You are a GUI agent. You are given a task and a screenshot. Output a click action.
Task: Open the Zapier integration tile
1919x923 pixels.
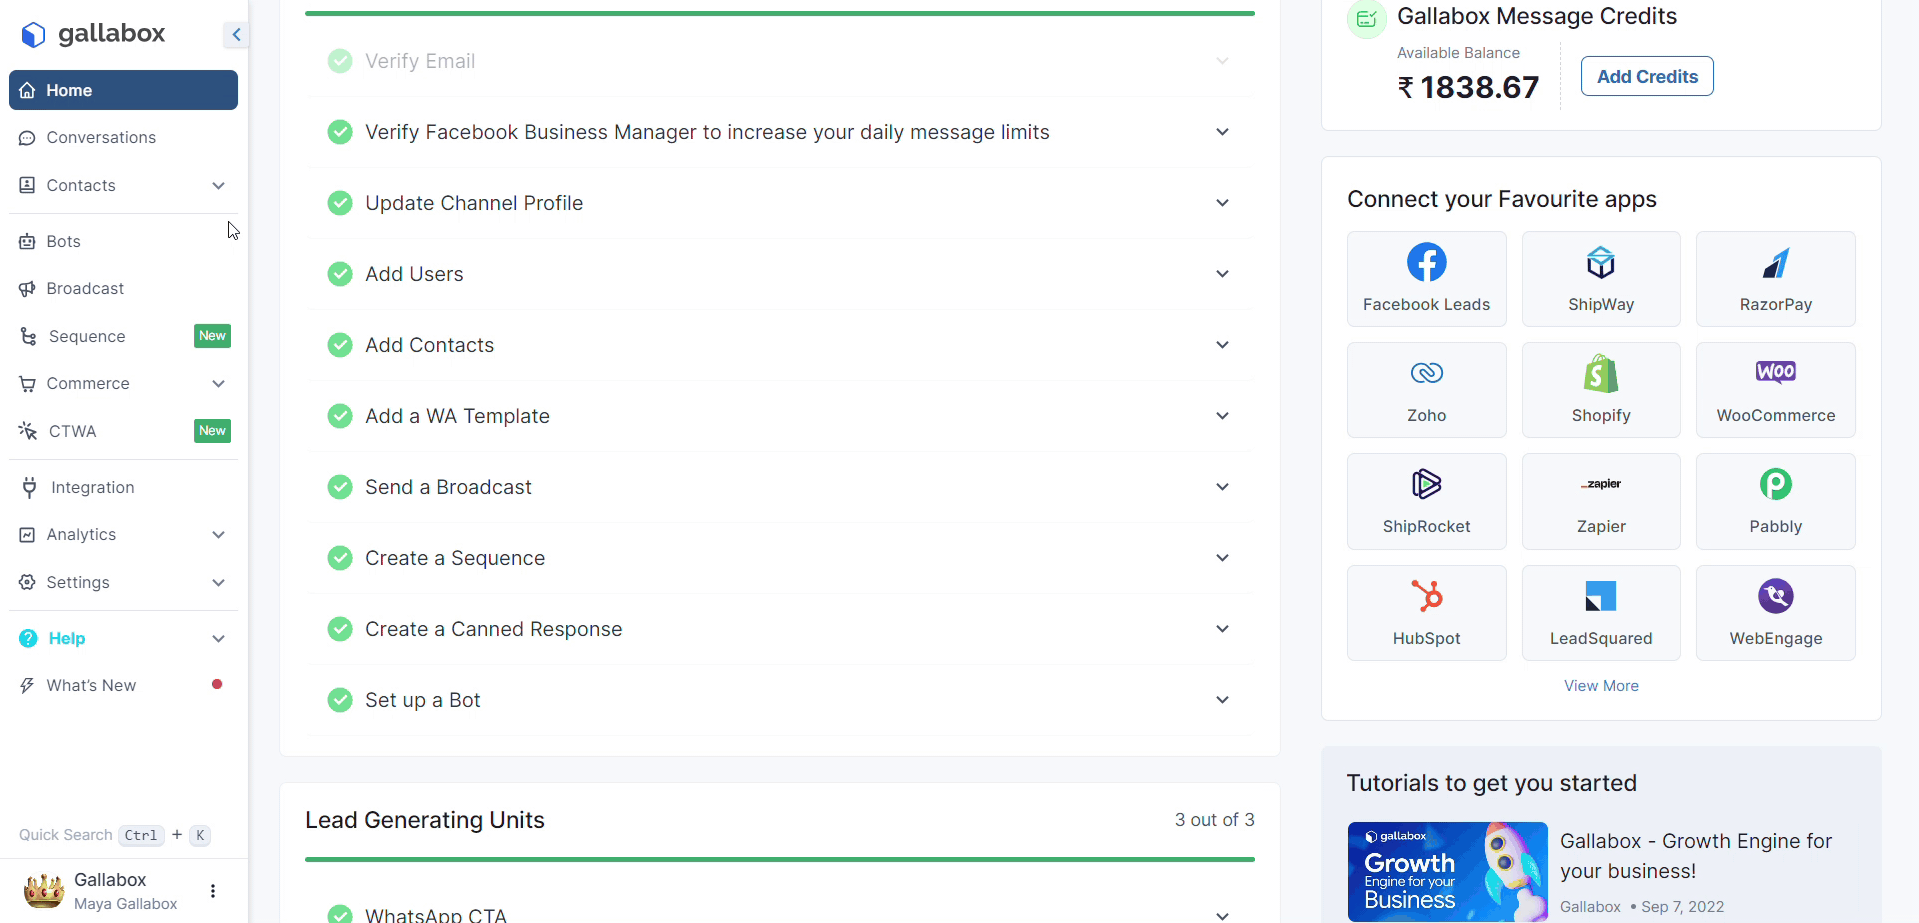pos(1600,501)
